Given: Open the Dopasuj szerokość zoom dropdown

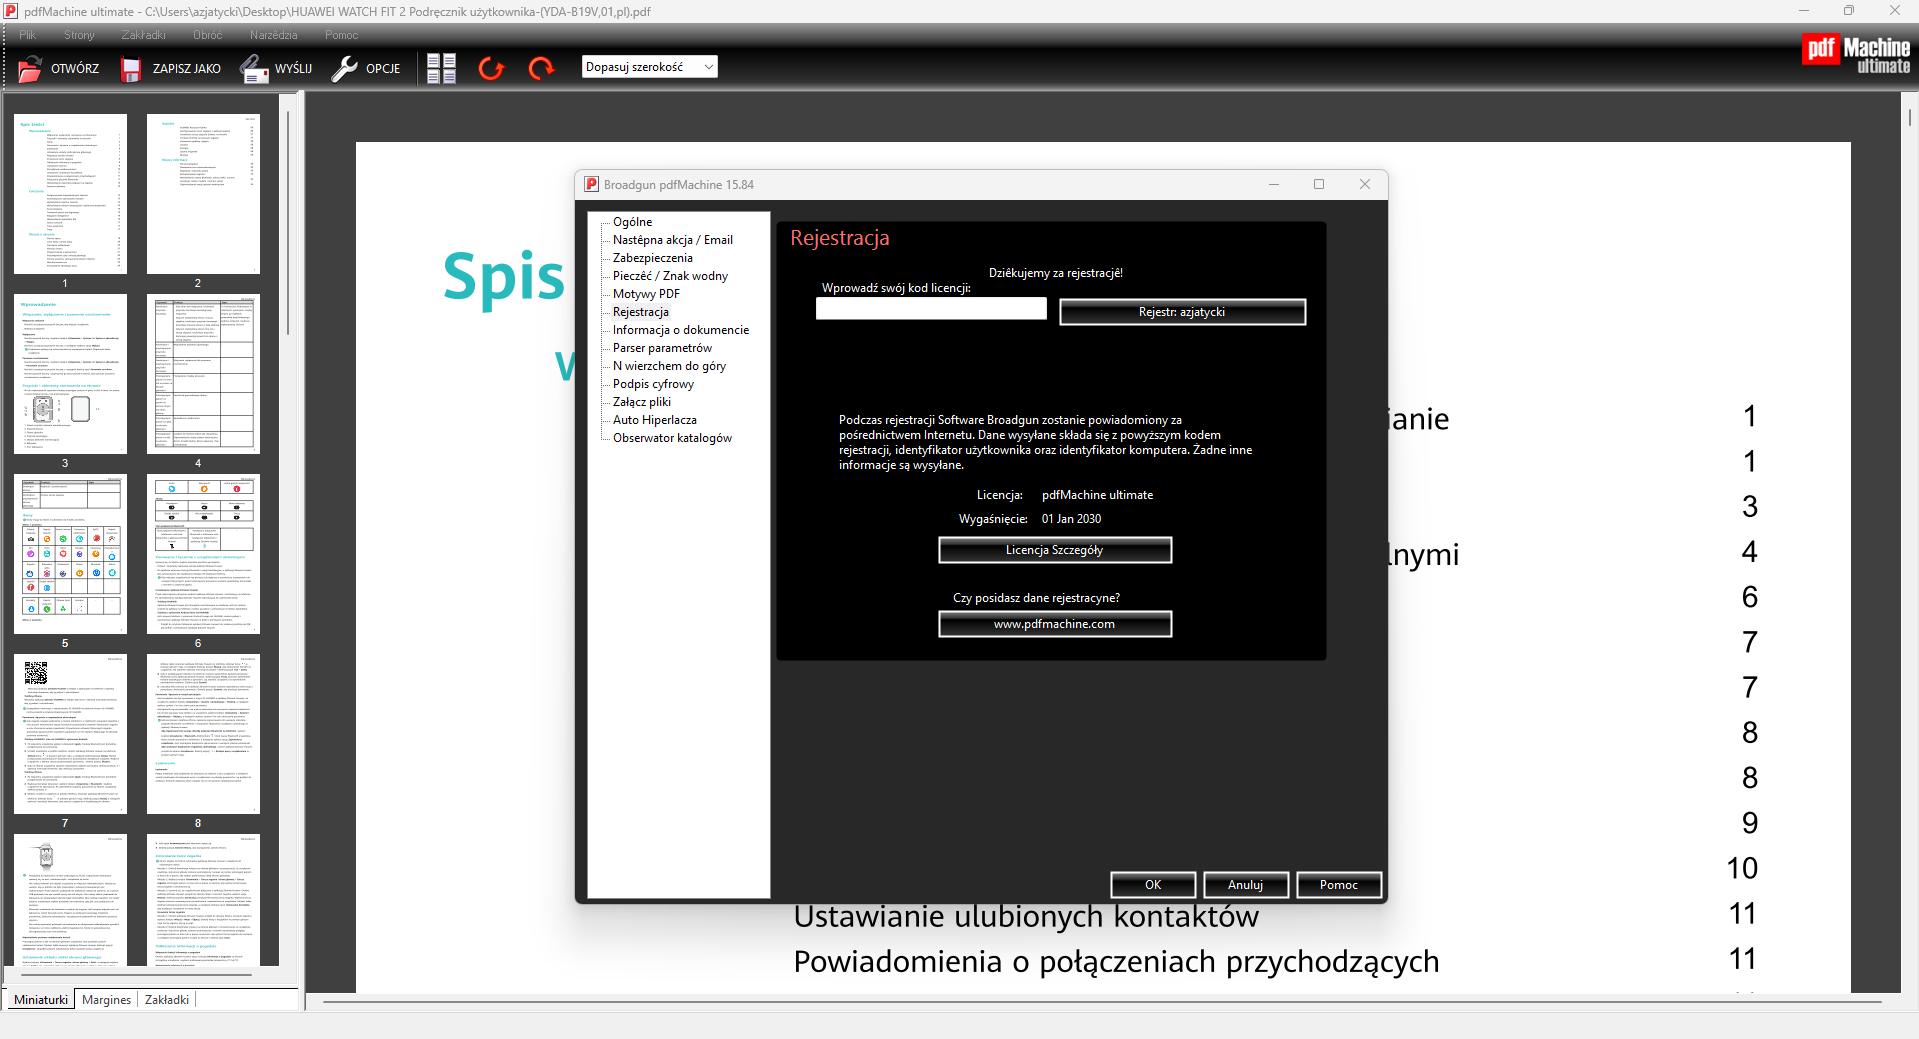Looking at the screenshot, I should point(650,67).
